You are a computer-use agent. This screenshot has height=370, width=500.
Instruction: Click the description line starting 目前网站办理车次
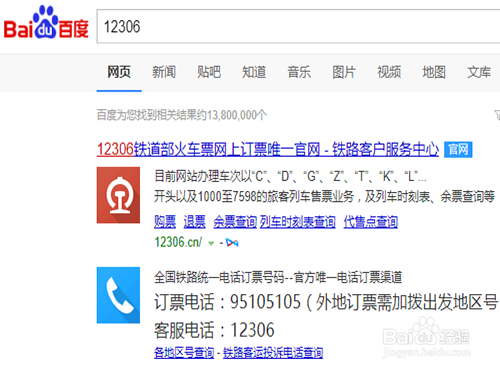pyautogui.click(x=290, y=176)
